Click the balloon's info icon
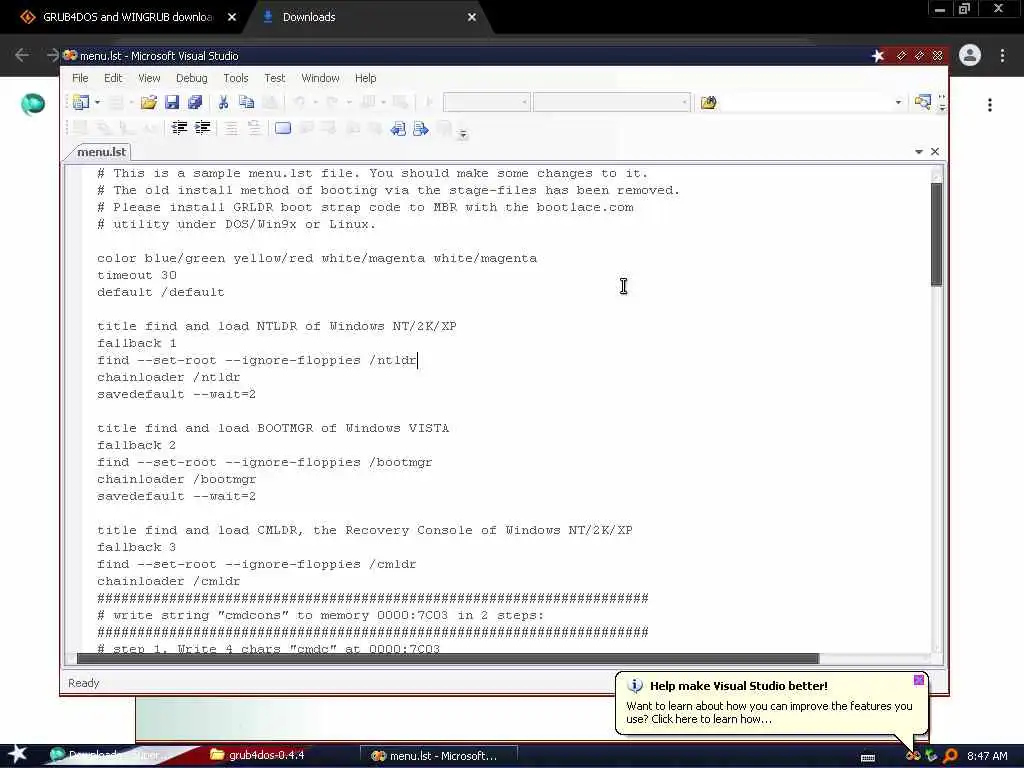This screenshot has width=1024, height=768. pyautogui.click(x=635, y=686)
